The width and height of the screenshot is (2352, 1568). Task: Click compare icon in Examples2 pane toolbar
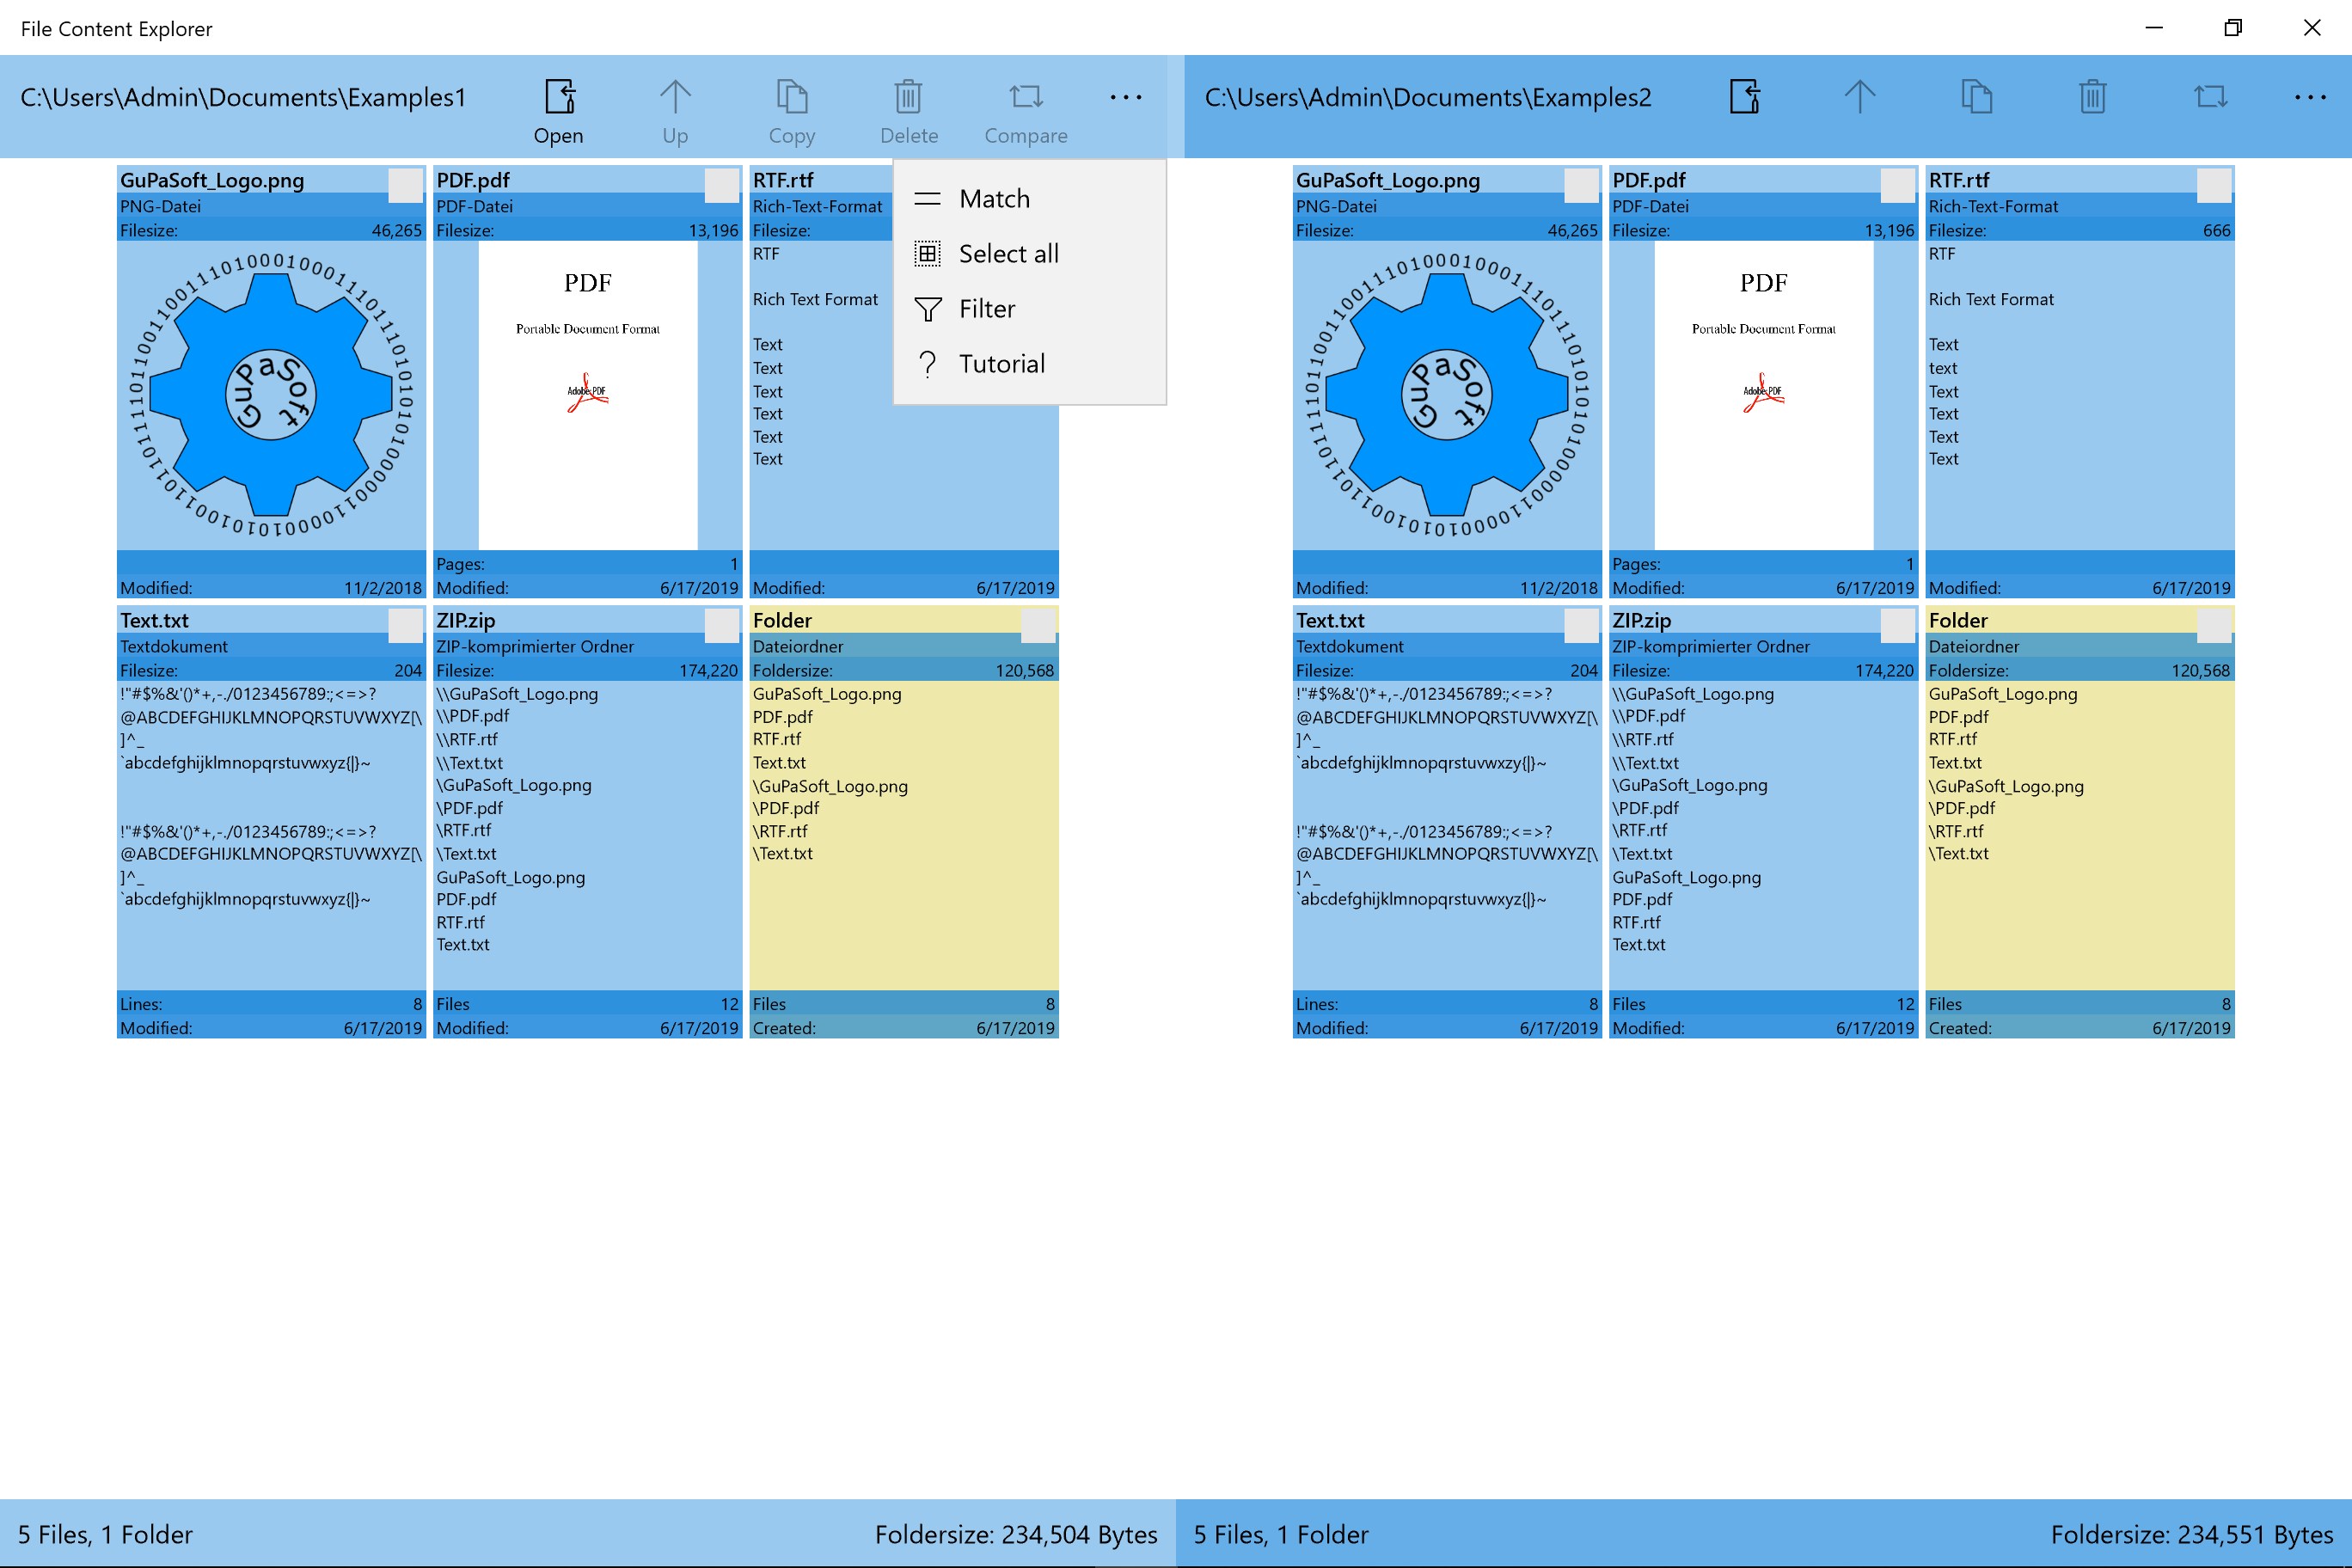[2210, 97]
